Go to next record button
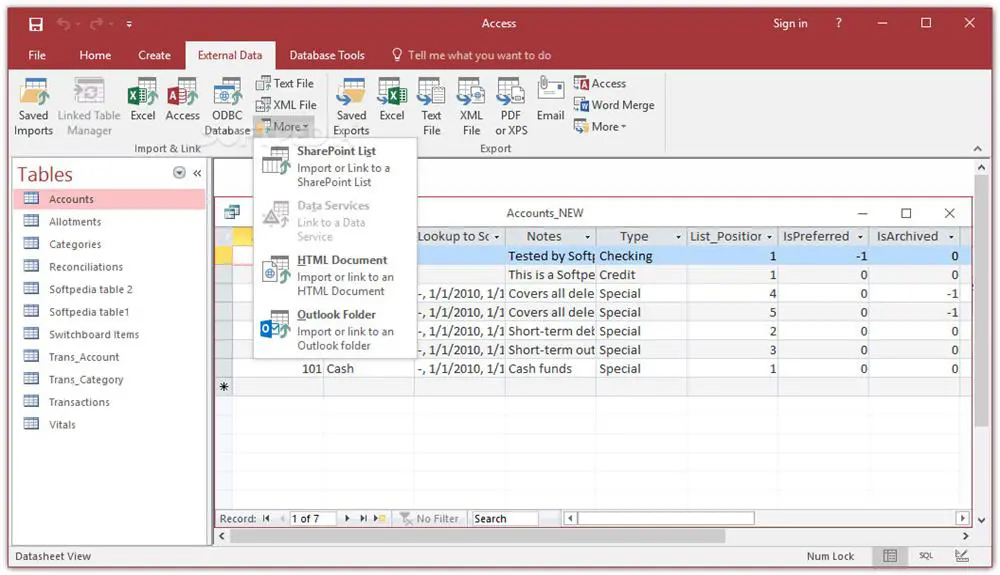Image resolution: width=1000 pixels, height=575 pixels. click(x=347, y=518)
